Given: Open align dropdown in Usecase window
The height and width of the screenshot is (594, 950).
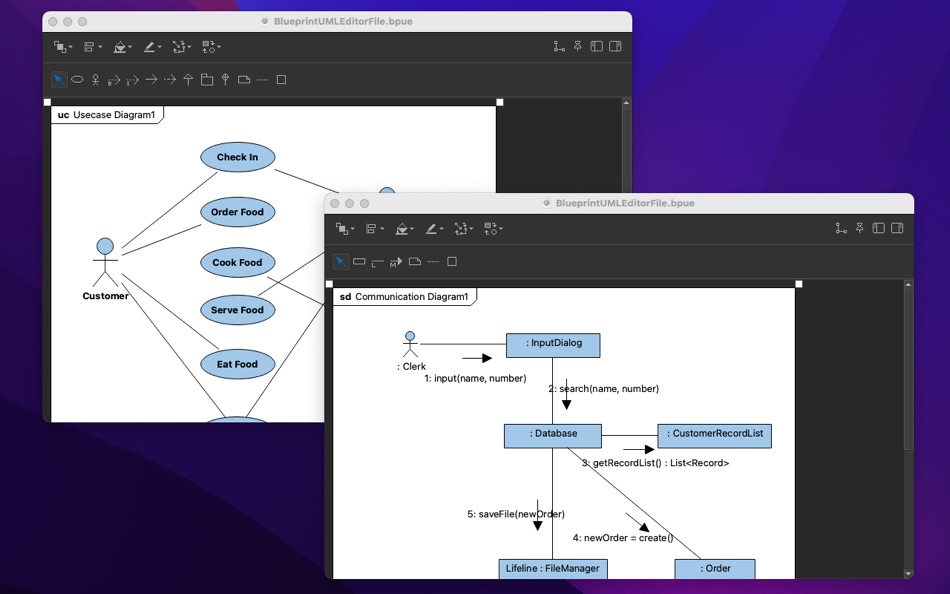Looking at the screenshot, I should tap(92, 47).
